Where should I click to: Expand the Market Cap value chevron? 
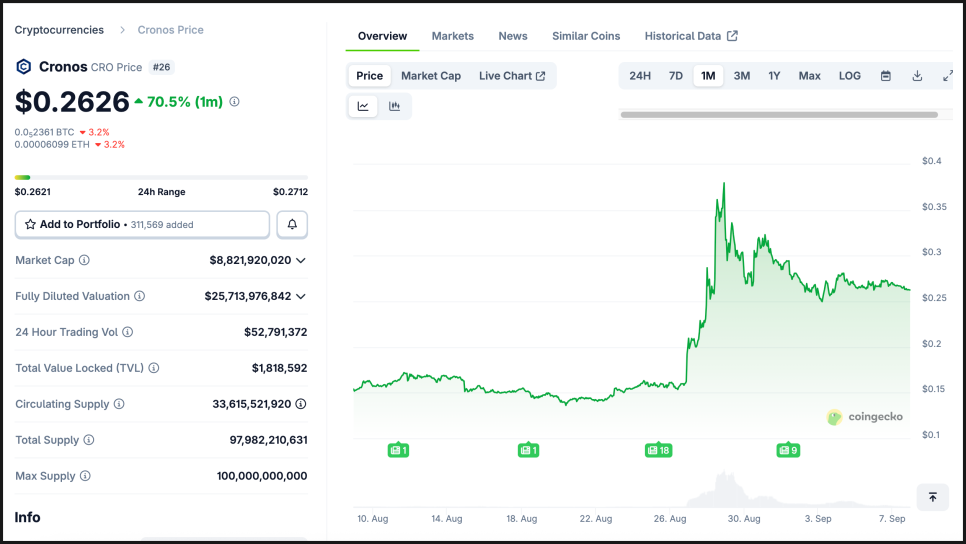[x=301, y=261]
